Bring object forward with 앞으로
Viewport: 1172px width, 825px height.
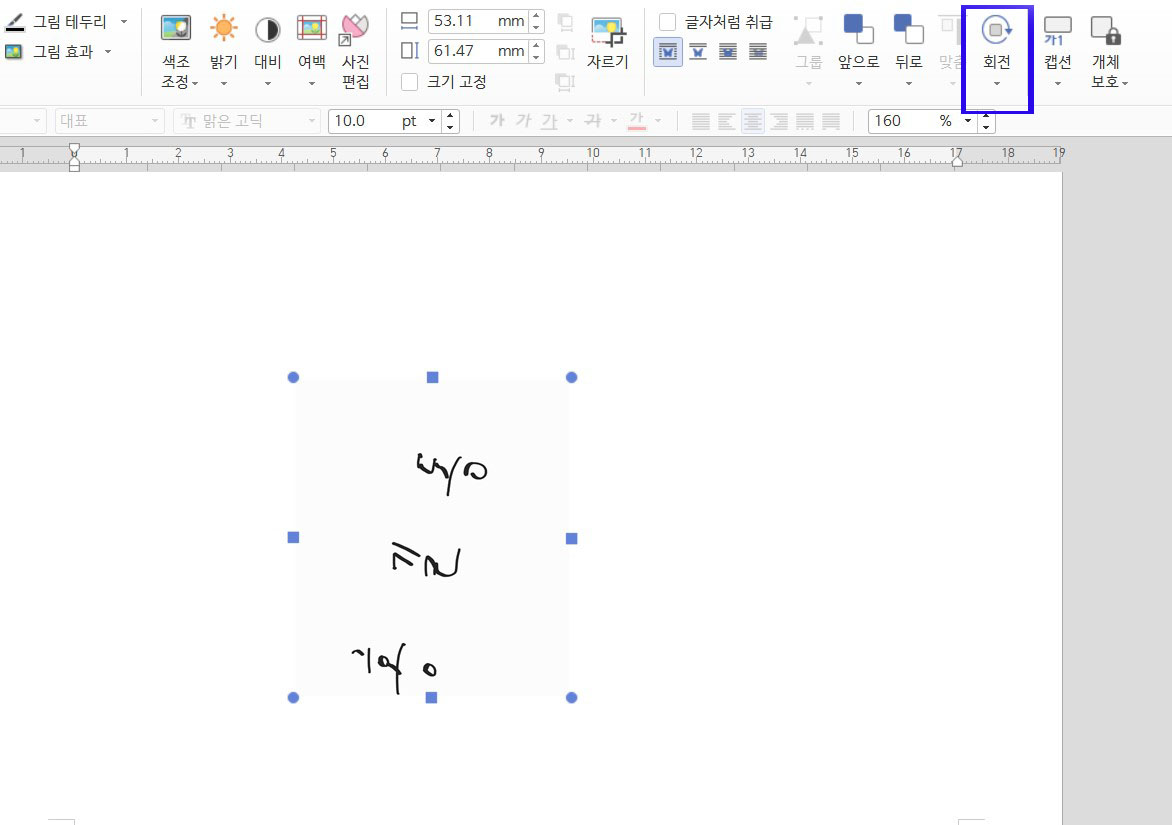click(x=858, y=52)
